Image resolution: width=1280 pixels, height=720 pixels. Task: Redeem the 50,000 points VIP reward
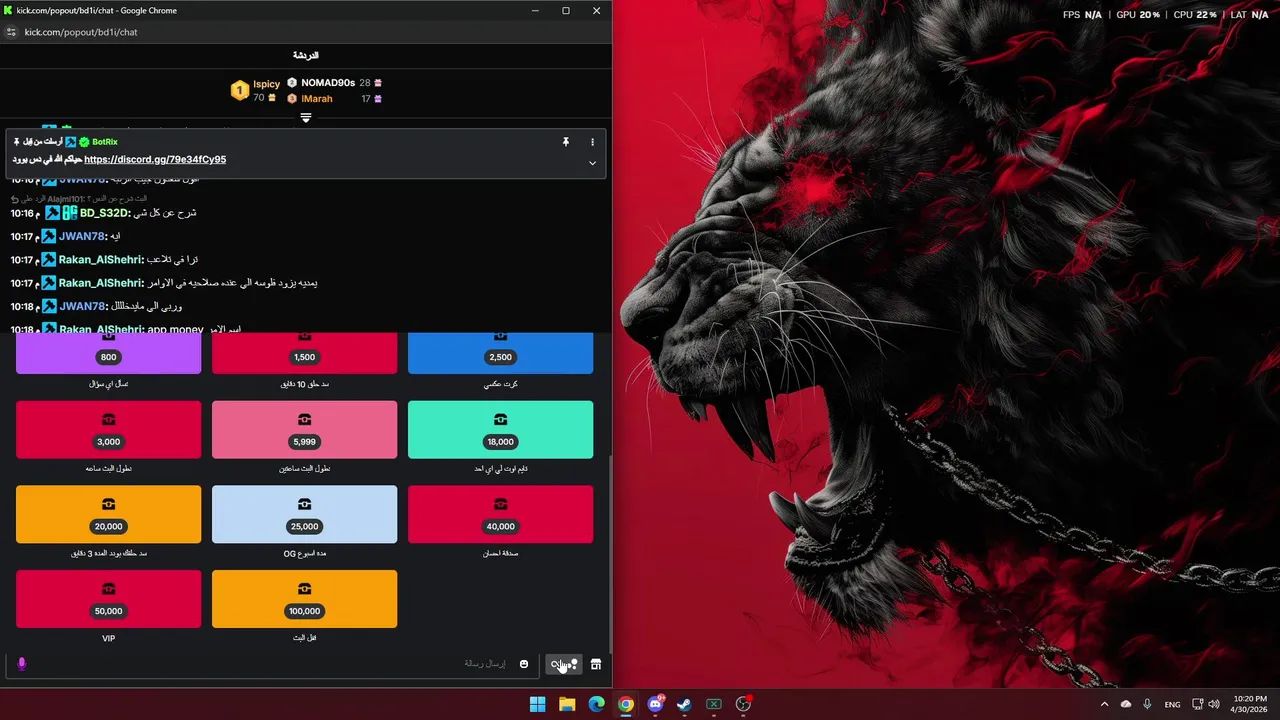(x=109, y=599)
